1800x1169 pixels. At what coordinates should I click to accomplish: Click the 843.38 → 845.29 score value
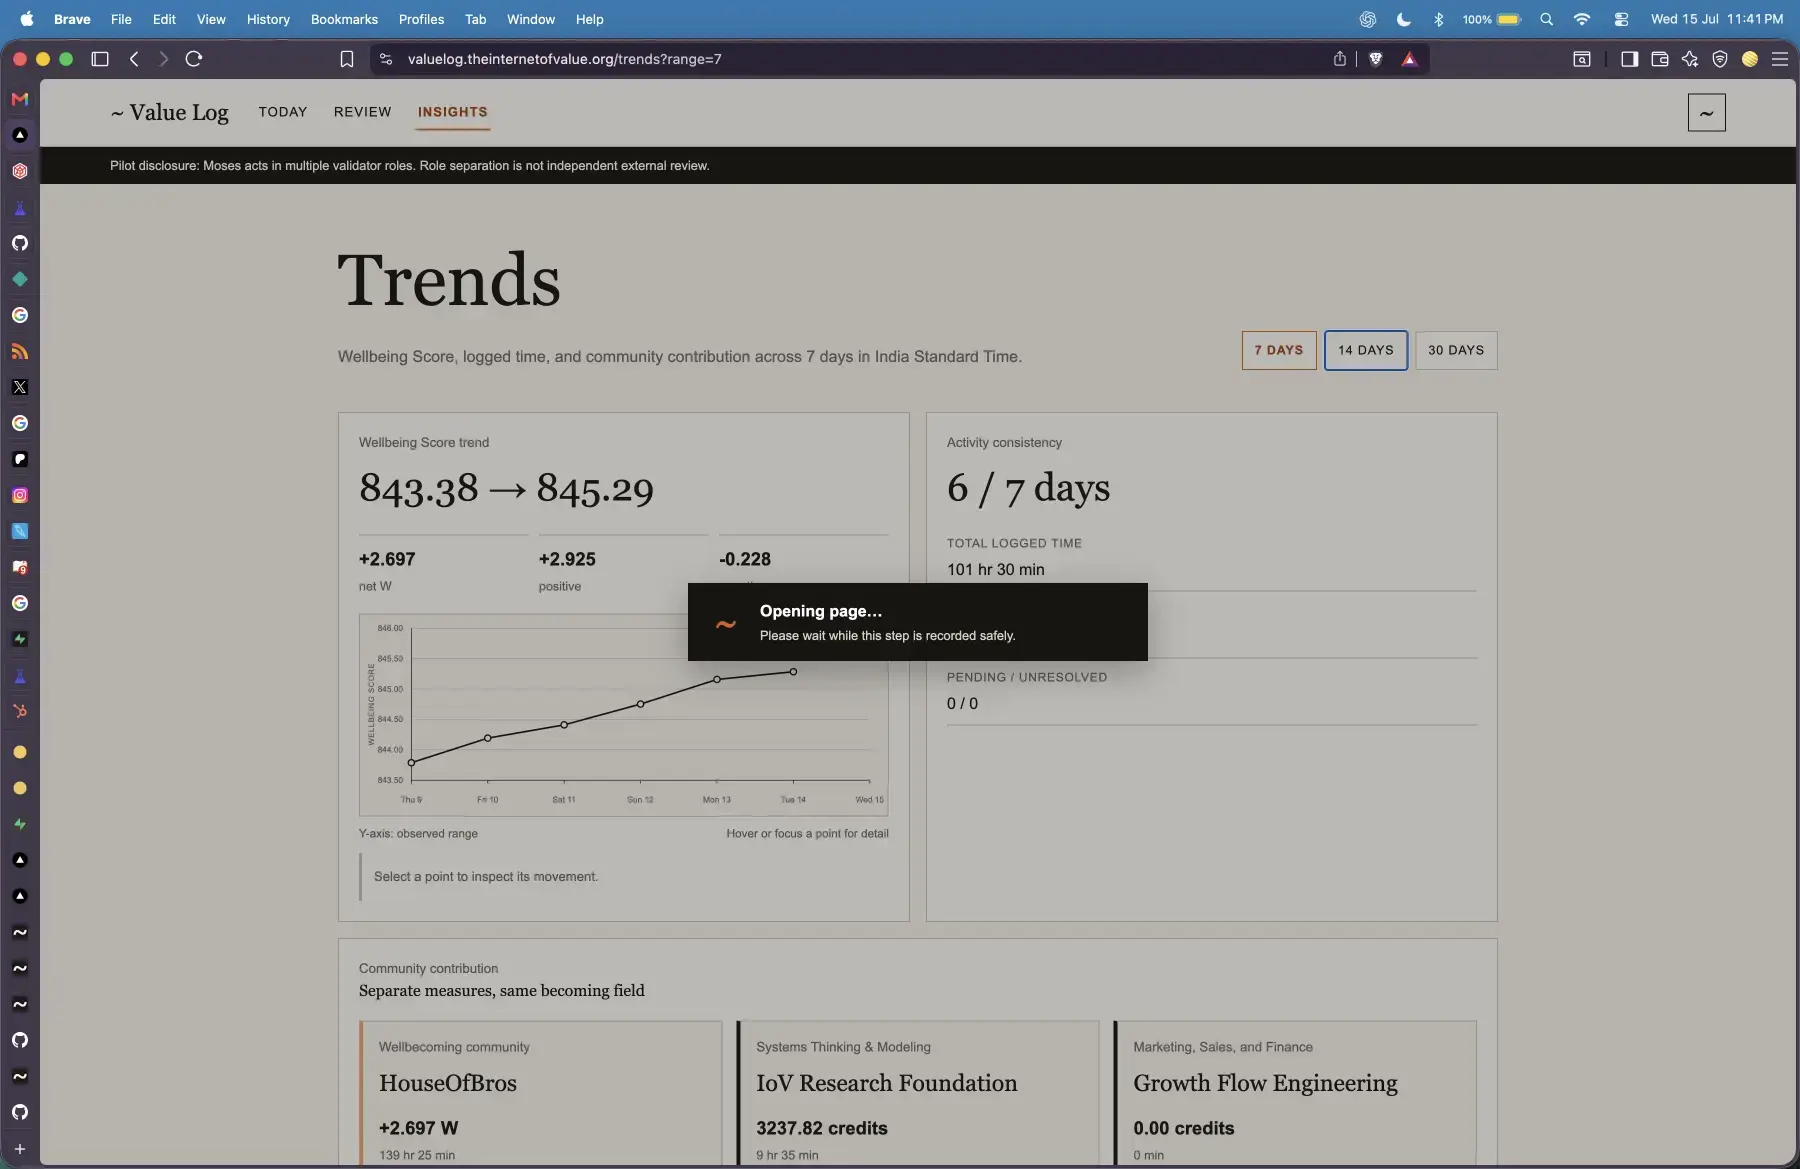tap(506, 488)
